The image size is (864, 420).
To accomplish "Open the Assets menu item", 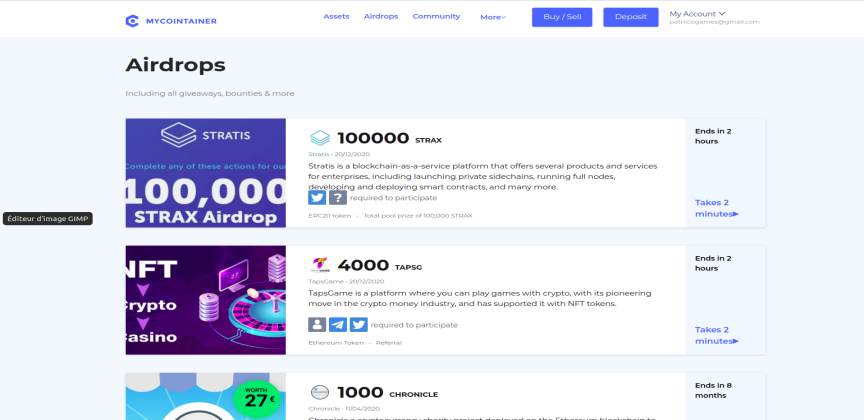I will click(336, 17).
